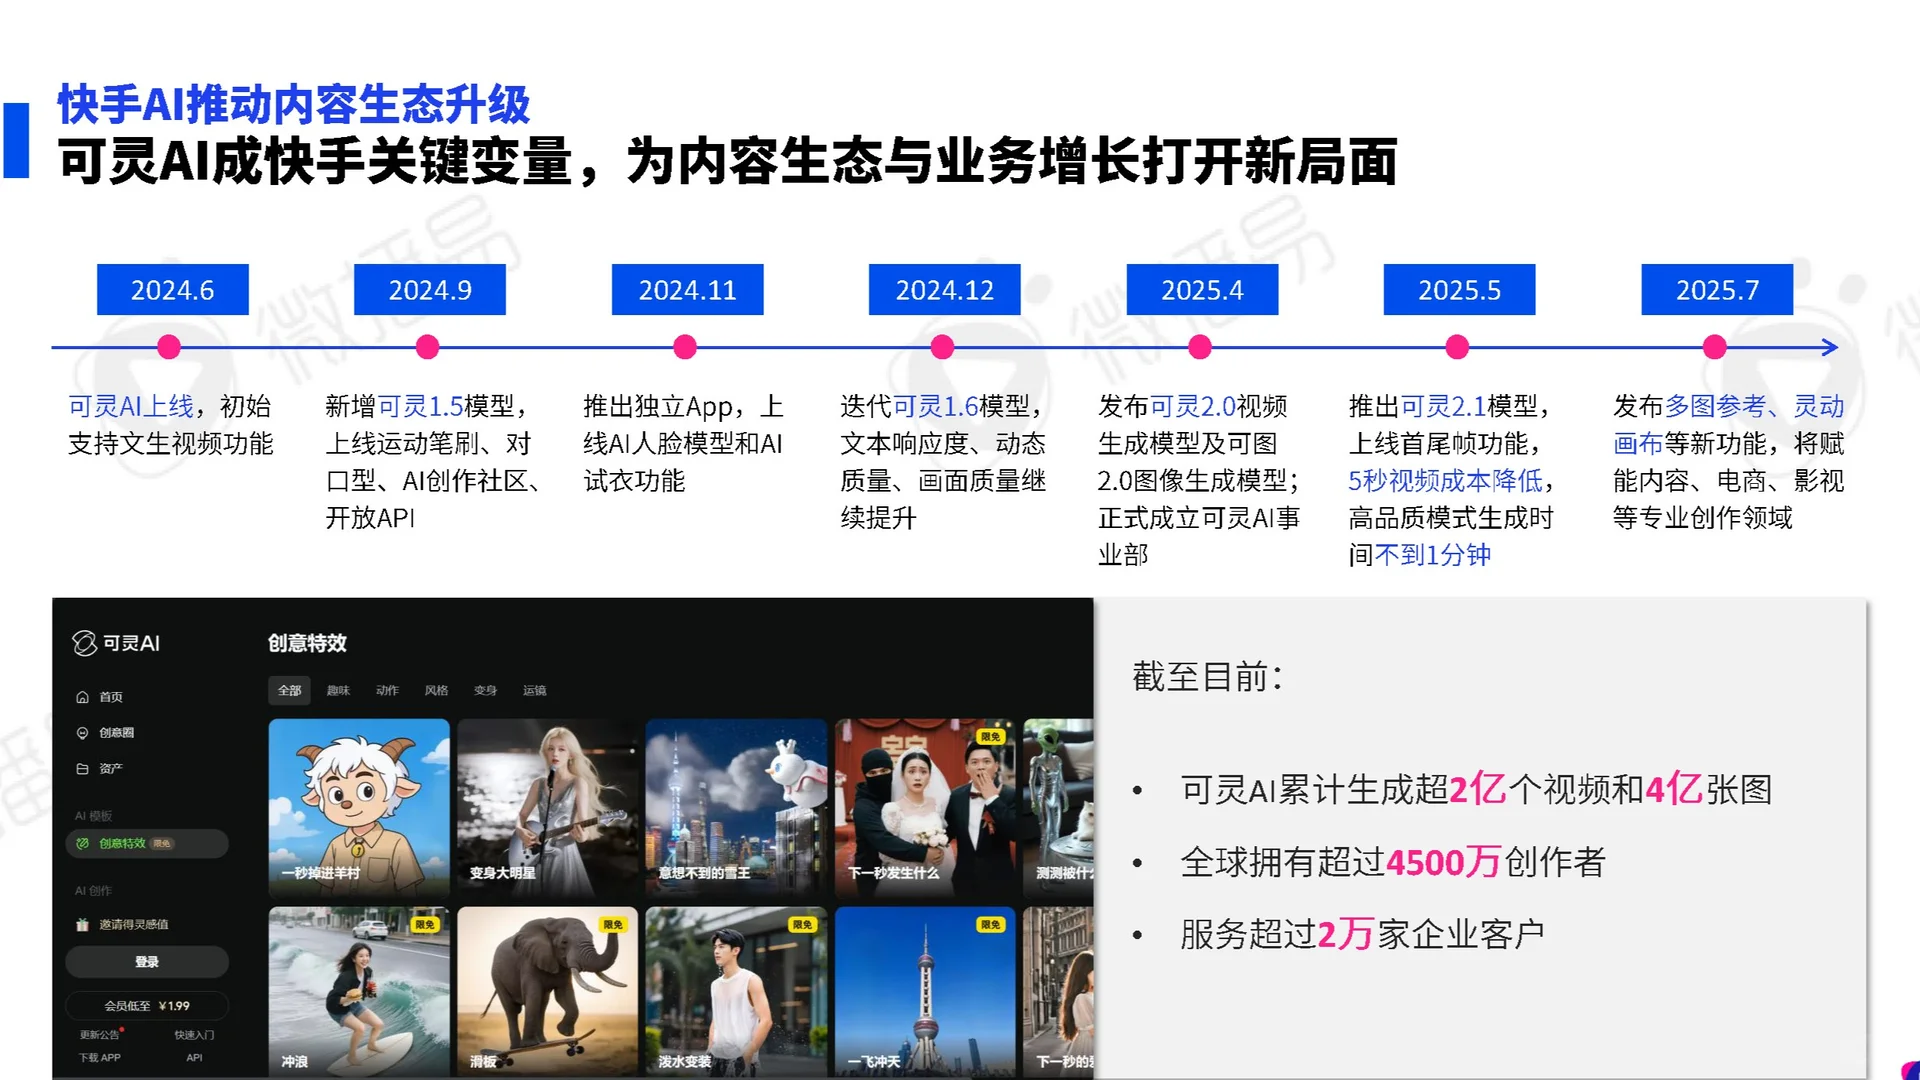This screenshot has height=1080, width=1920.
Task: Click the 2024.9 date label
Action: point(430,290)
